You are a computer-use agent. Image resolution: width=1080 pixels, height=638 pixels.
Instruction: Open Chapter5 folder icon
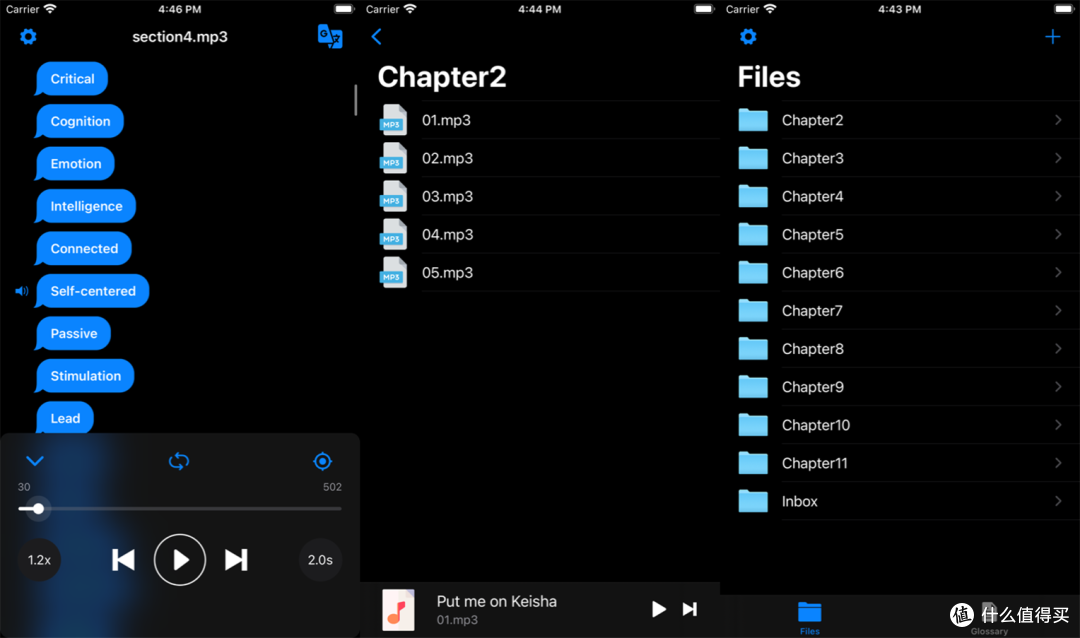coord(753,234)
